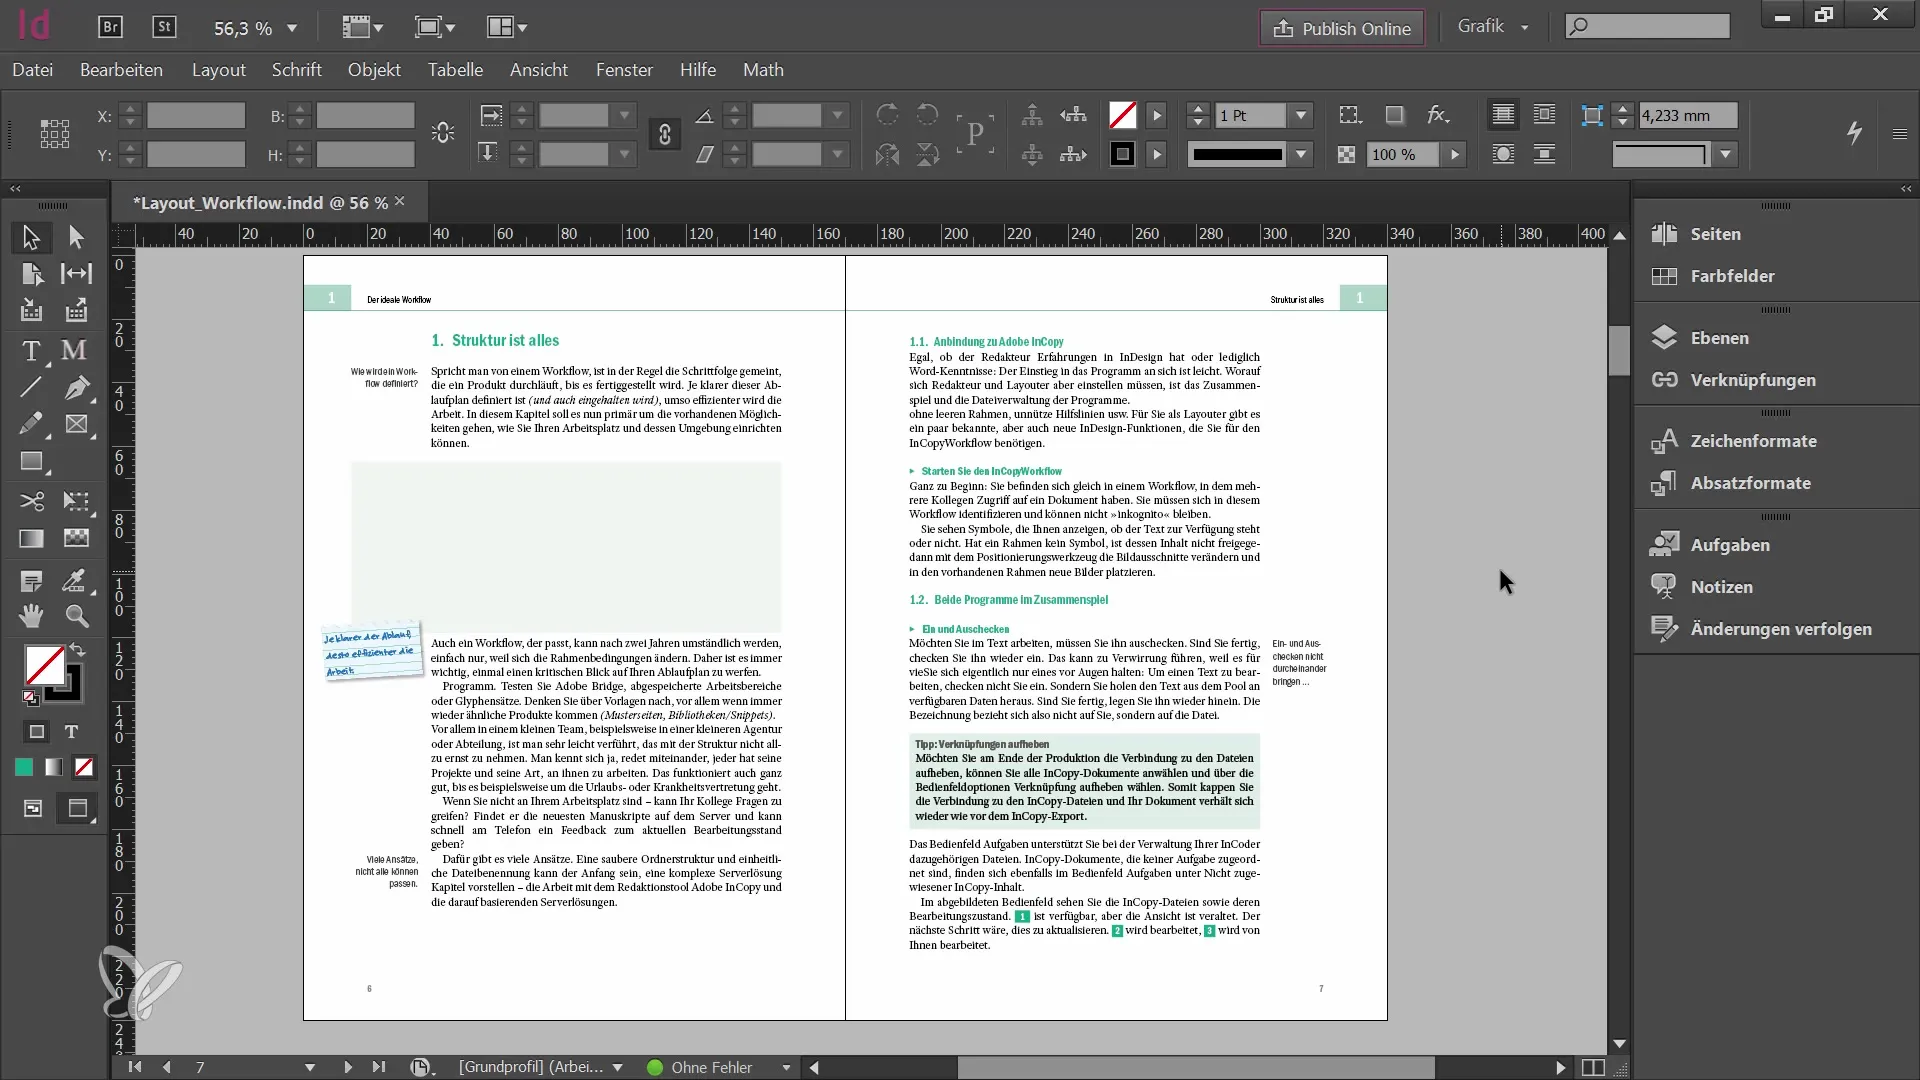
Task: Select the Pen tool
Action: tap(74, 386)
